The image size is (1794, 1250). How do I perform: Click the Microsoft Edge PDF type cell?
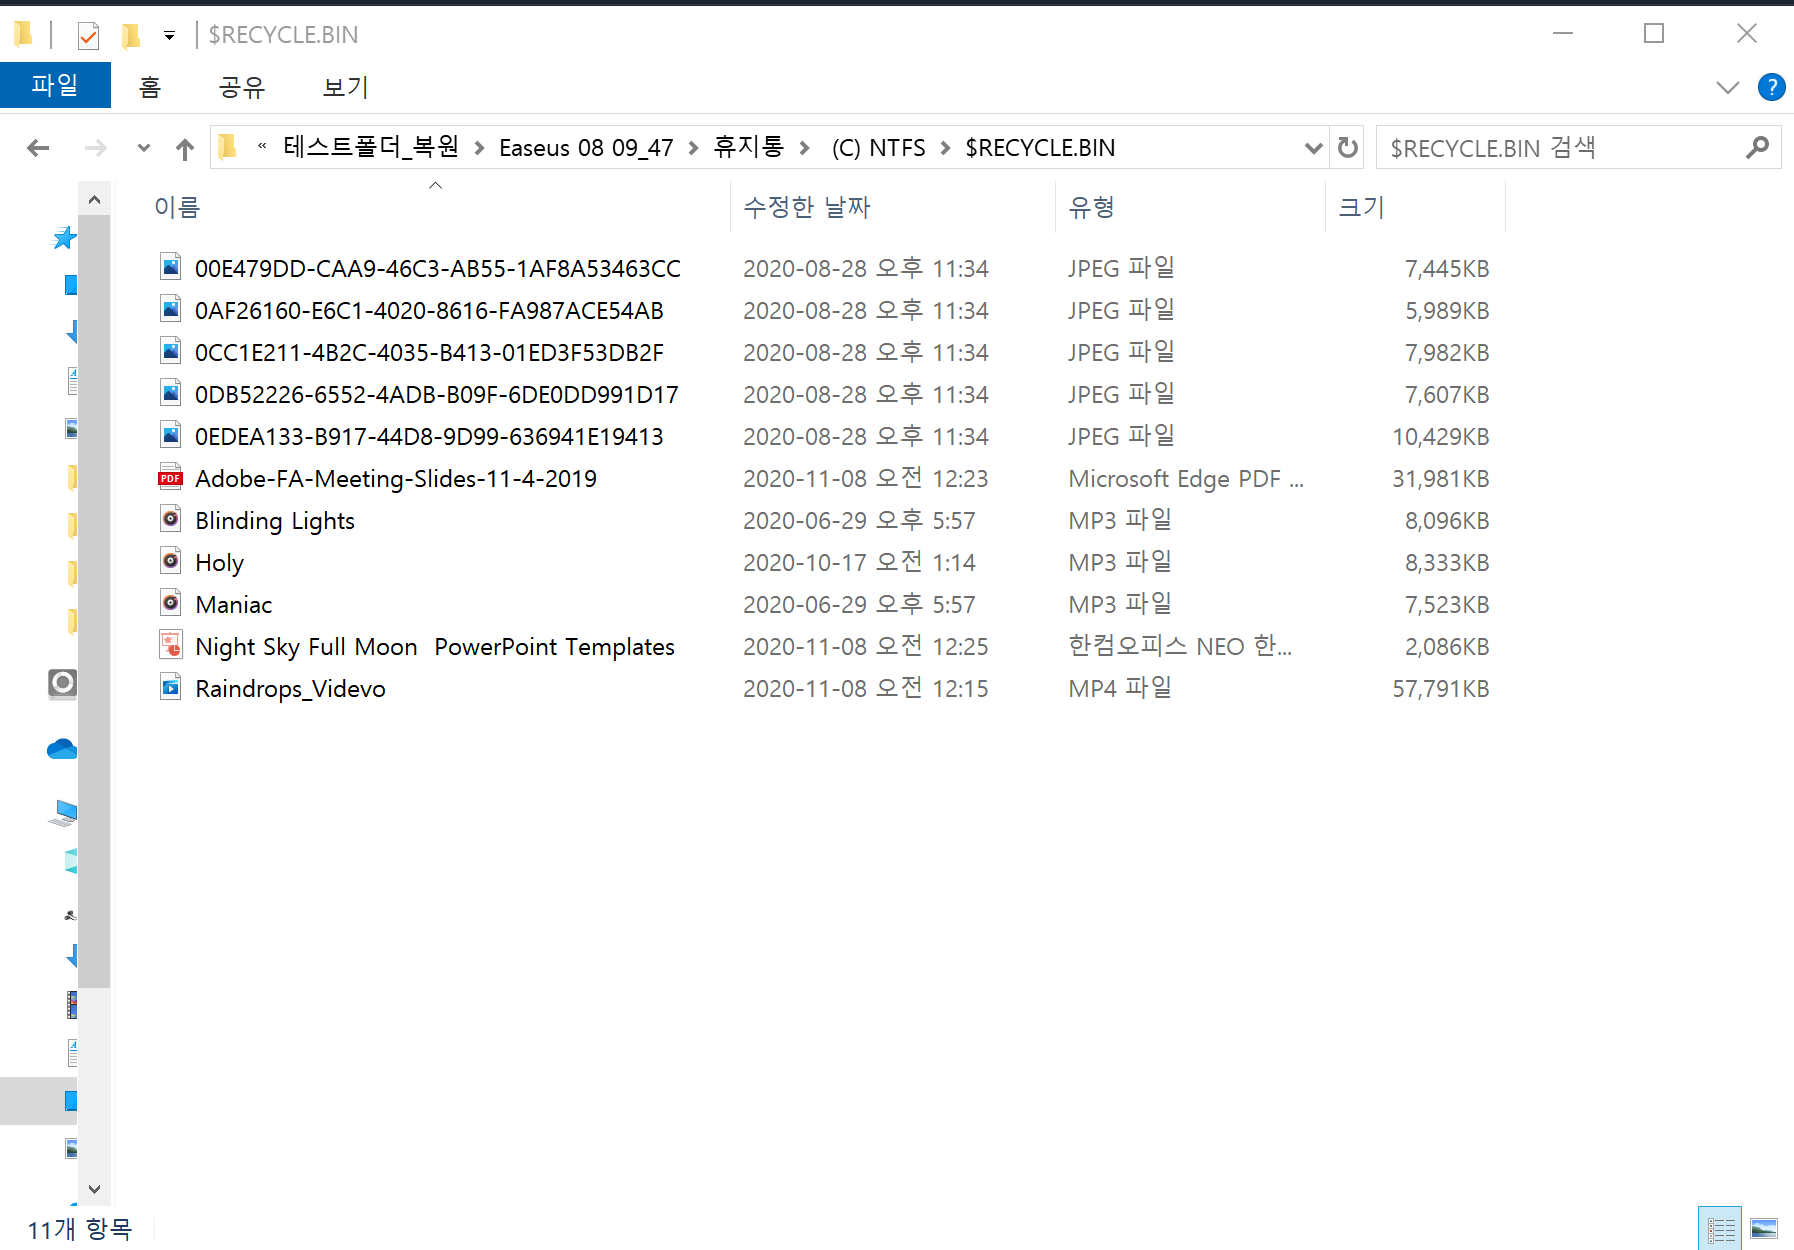coord(1186,479)
